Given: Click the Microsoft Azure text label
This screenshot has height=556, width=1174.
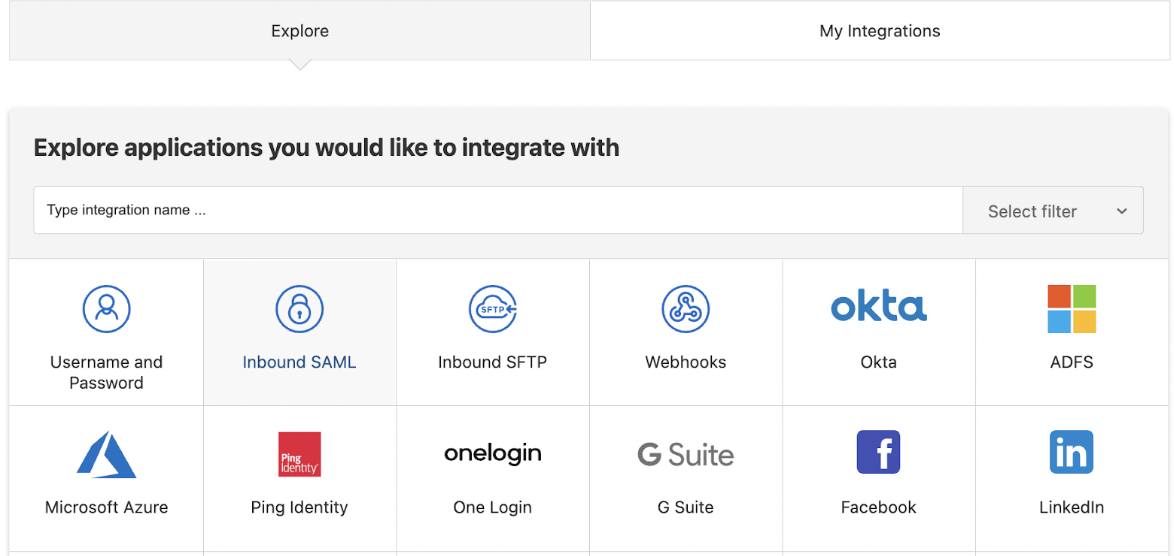Looking at the screenshot, I should click(x=106, y=507).
